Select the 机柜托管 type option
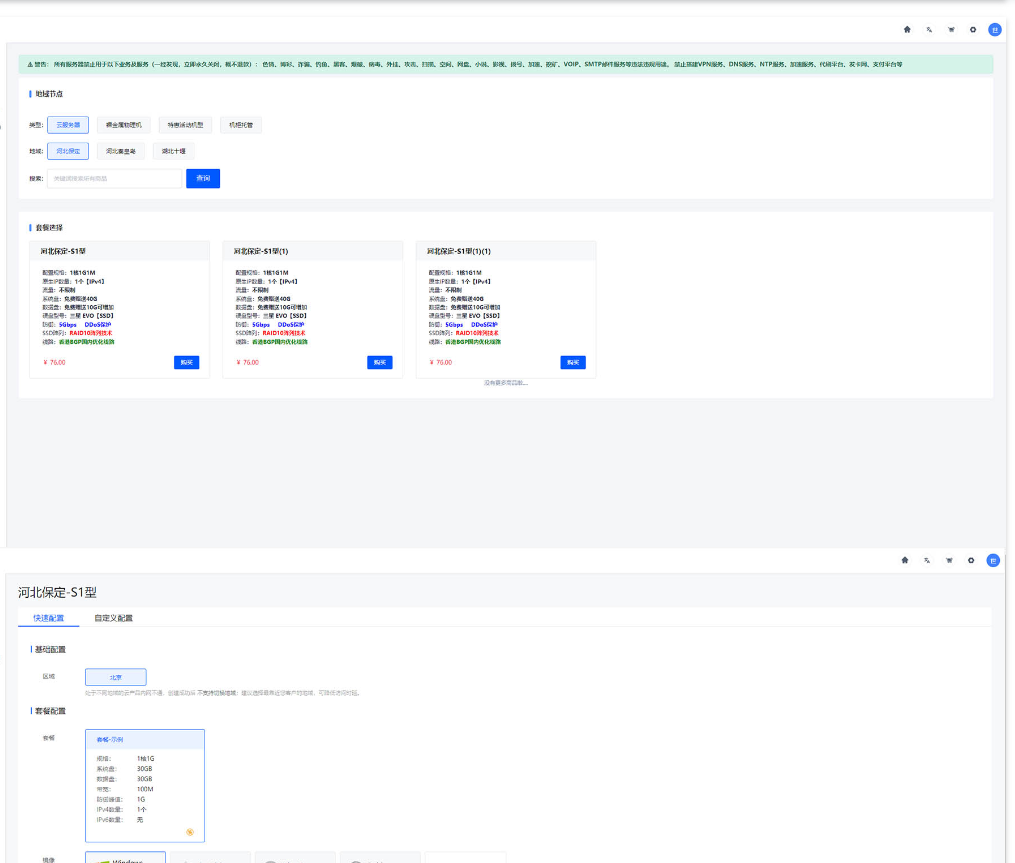The height and width of the screenshot is (863, 1015). [240, 125]
